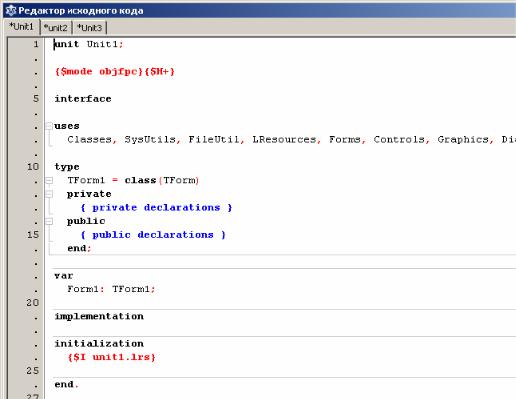Click gutter line number 10
The width and height of the screenshot is (516, 399).
(x=33, y=167)
